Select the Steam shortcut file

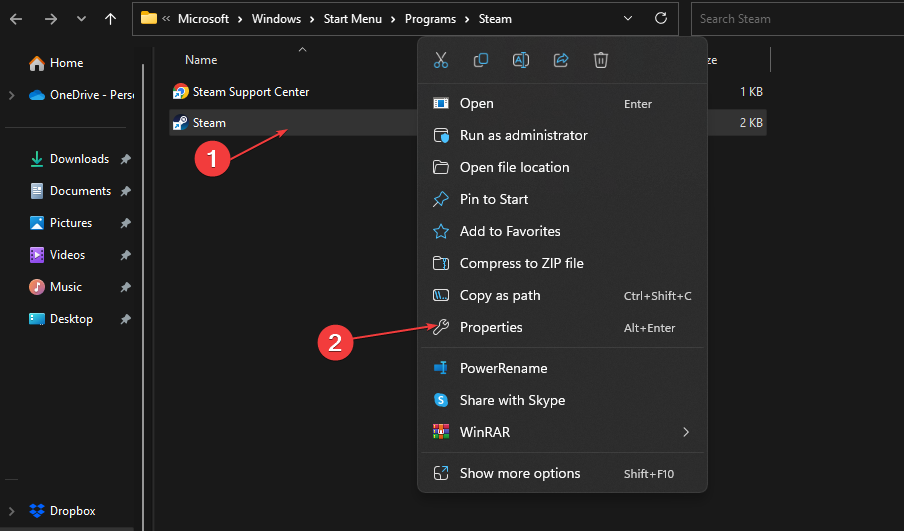[x=209, y=123]
